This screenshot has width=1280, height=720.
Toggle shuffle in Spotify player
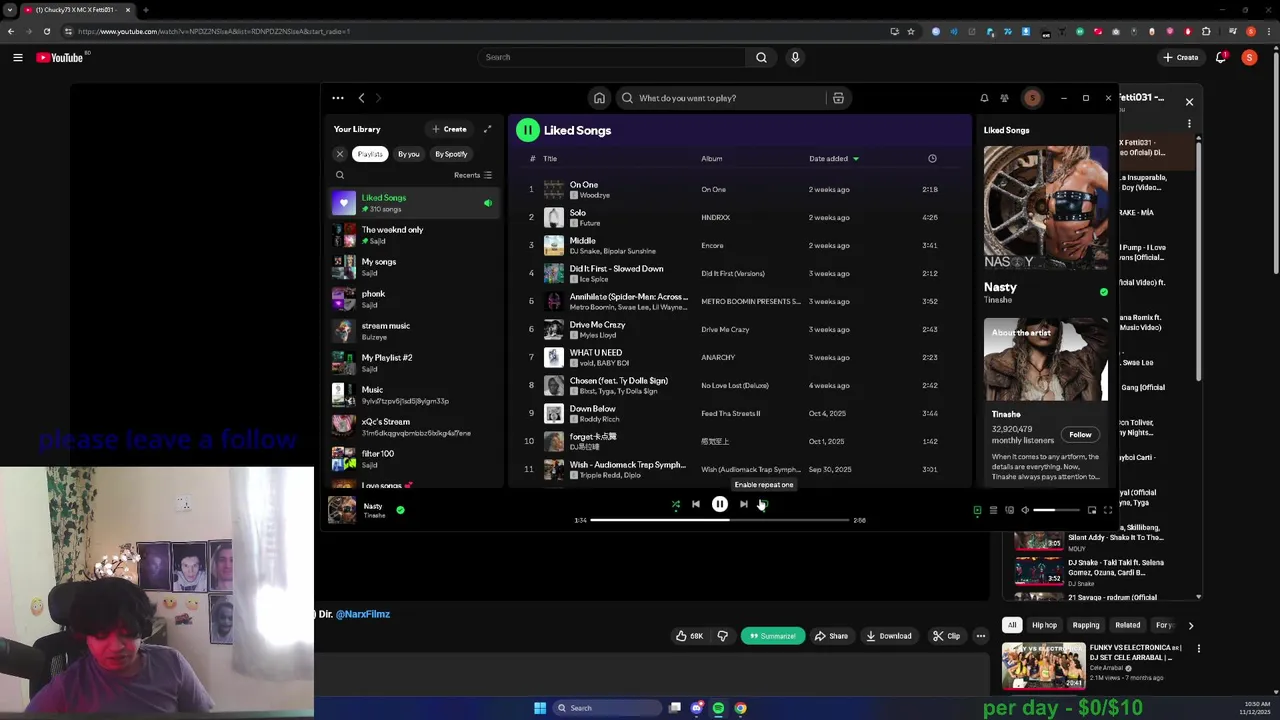point(675,504)
